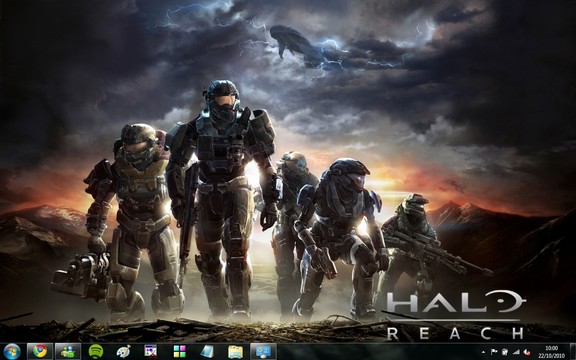Open Google Chrome from the taskbar
The width and height of the screenshot is (576, 360).
(x=40, y=352)
